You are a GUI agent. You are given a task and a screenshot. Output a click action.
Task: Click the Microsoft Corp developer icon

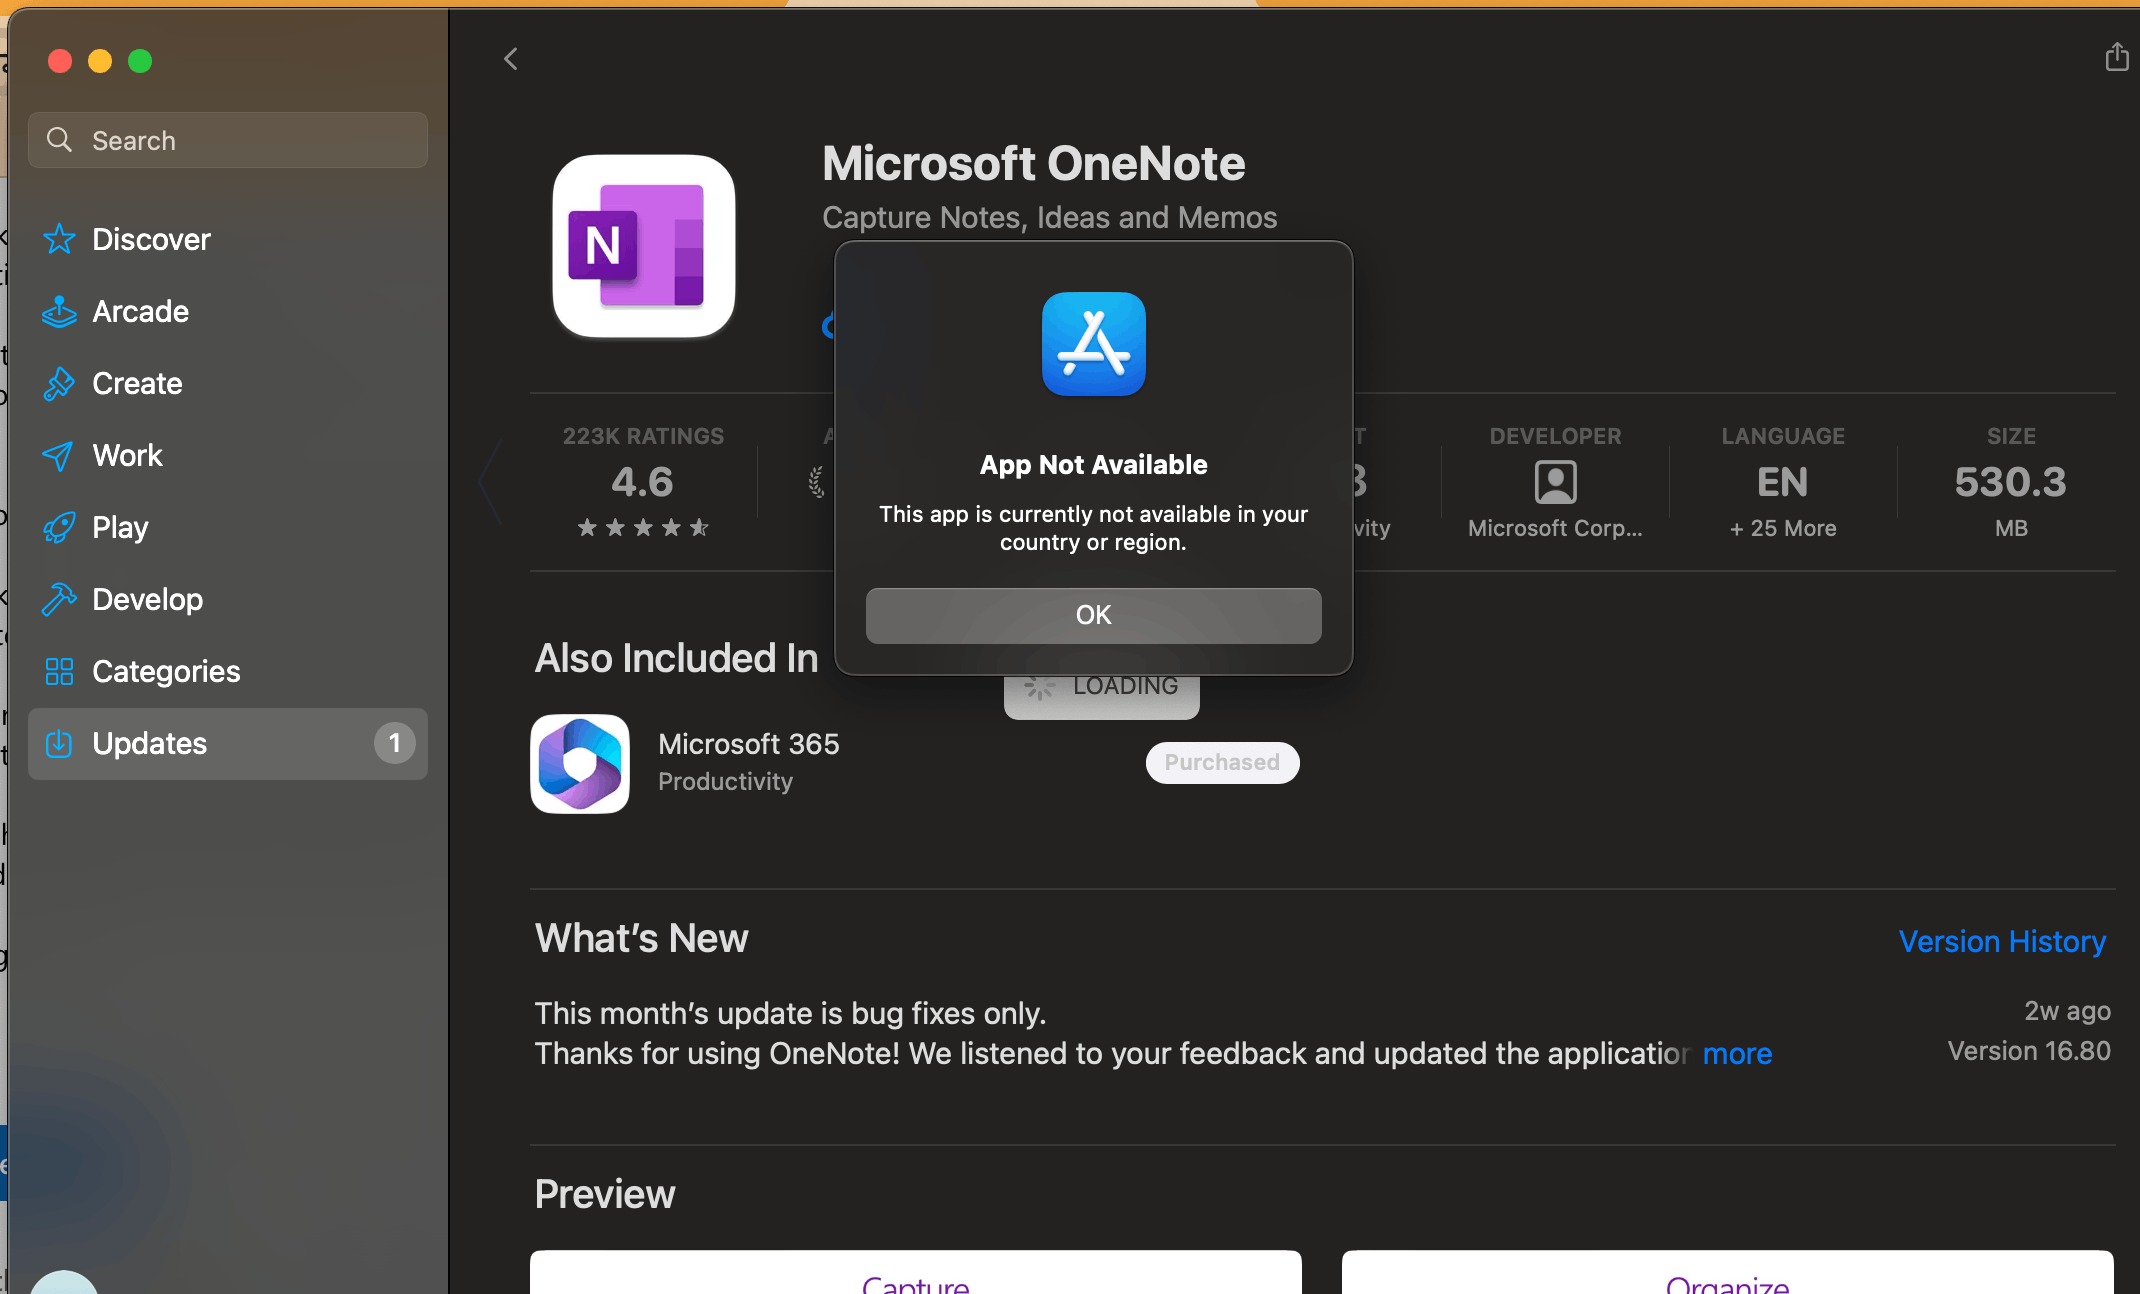[1555, 482]
